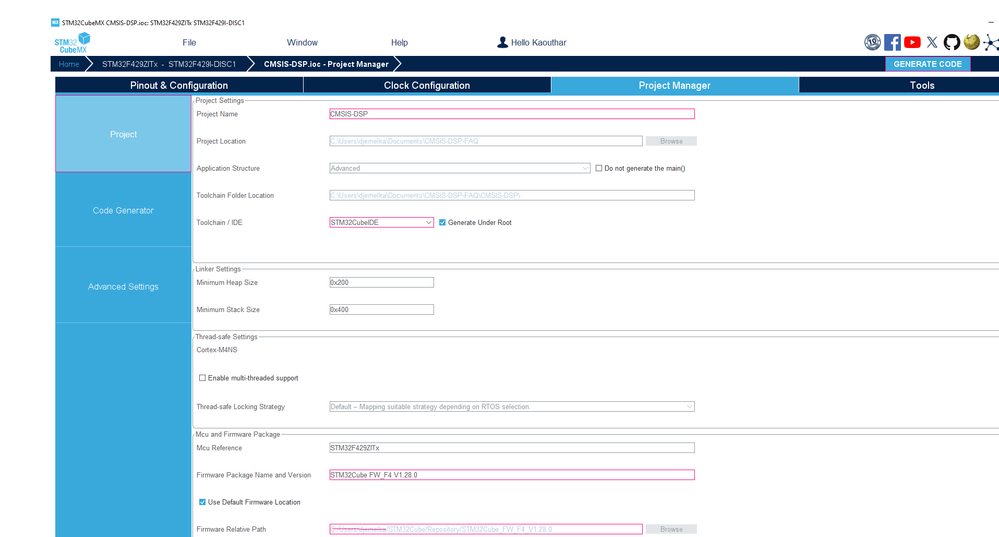Click the ST network star icon

[991, 43]
